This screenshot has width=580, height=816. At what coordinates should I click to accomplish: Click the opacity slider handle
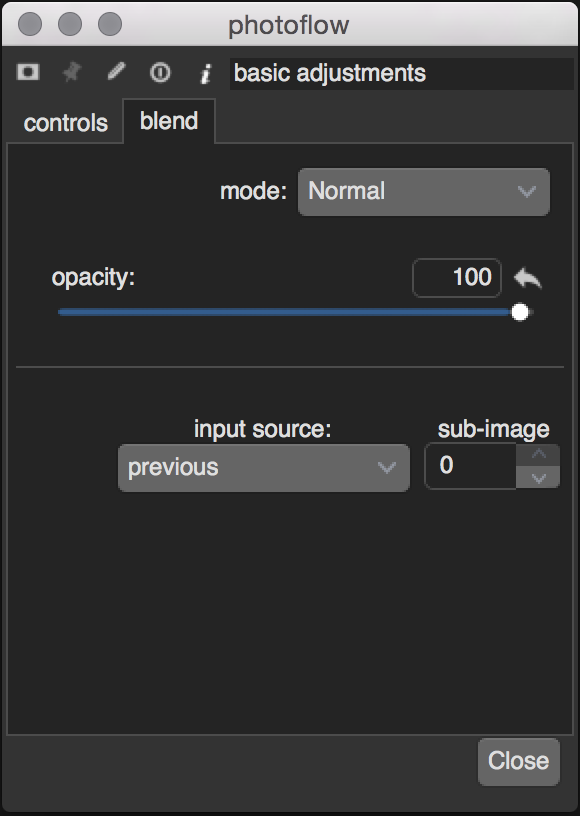pos(520,312)
